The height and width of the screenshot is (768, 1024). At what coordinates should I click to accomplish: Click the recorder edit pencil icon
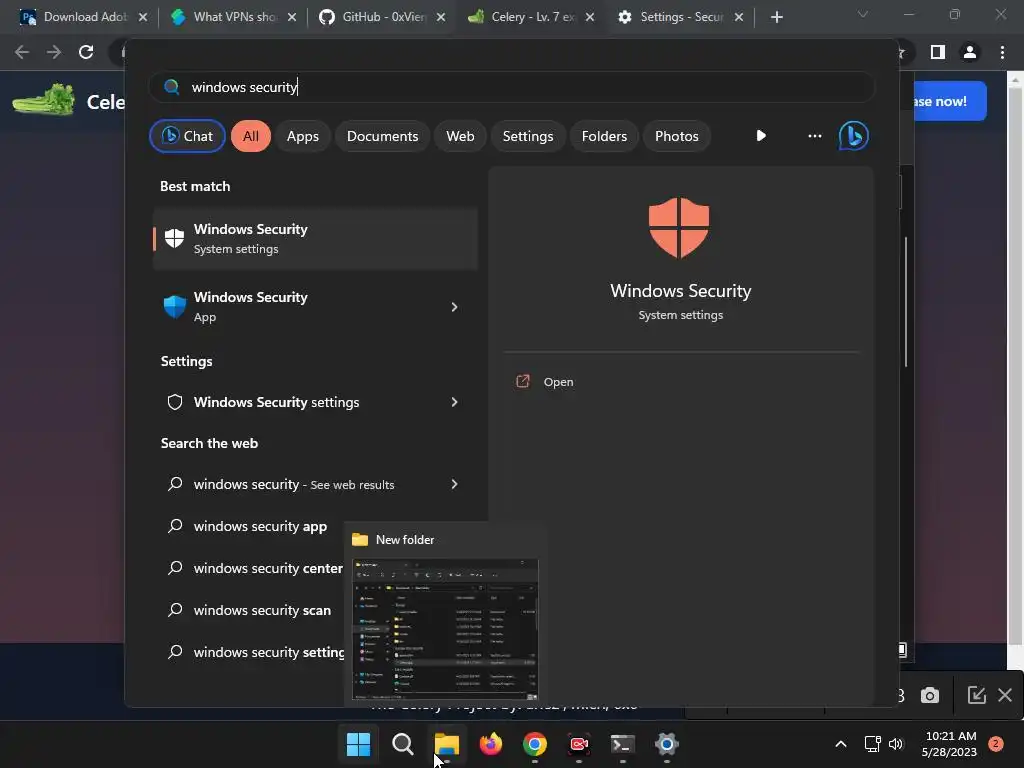(976, 695)
